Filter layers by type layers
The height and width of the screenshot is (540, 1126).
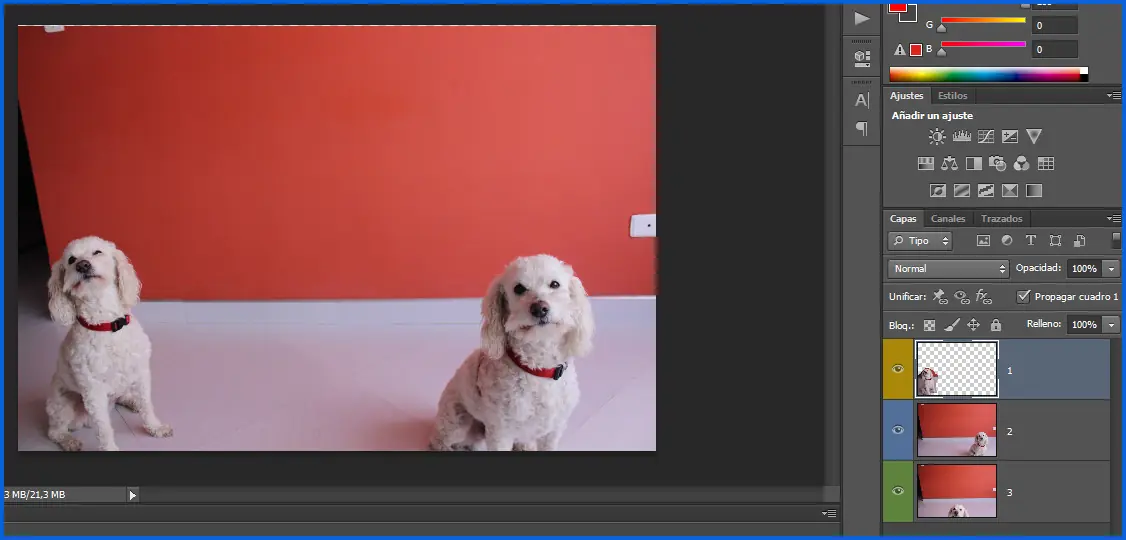tap(1030, 241)
